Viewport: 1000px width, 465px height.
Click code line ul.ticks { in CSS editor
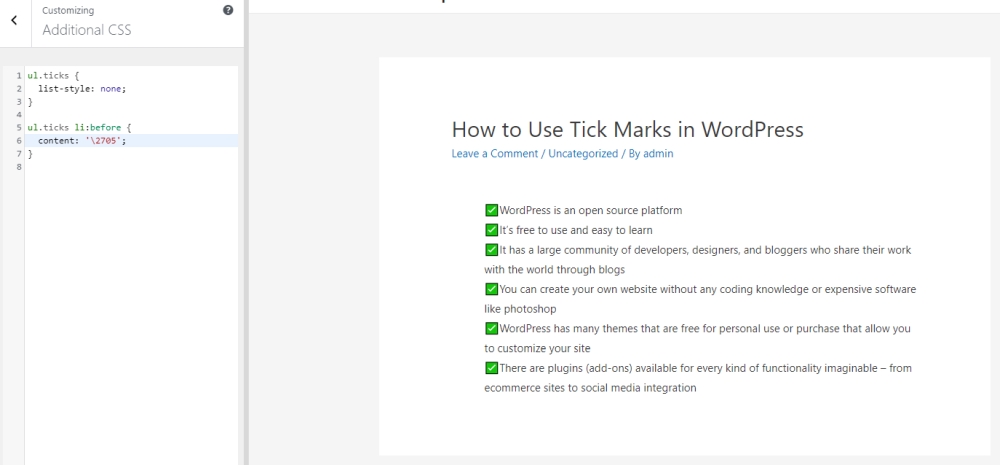53,75
